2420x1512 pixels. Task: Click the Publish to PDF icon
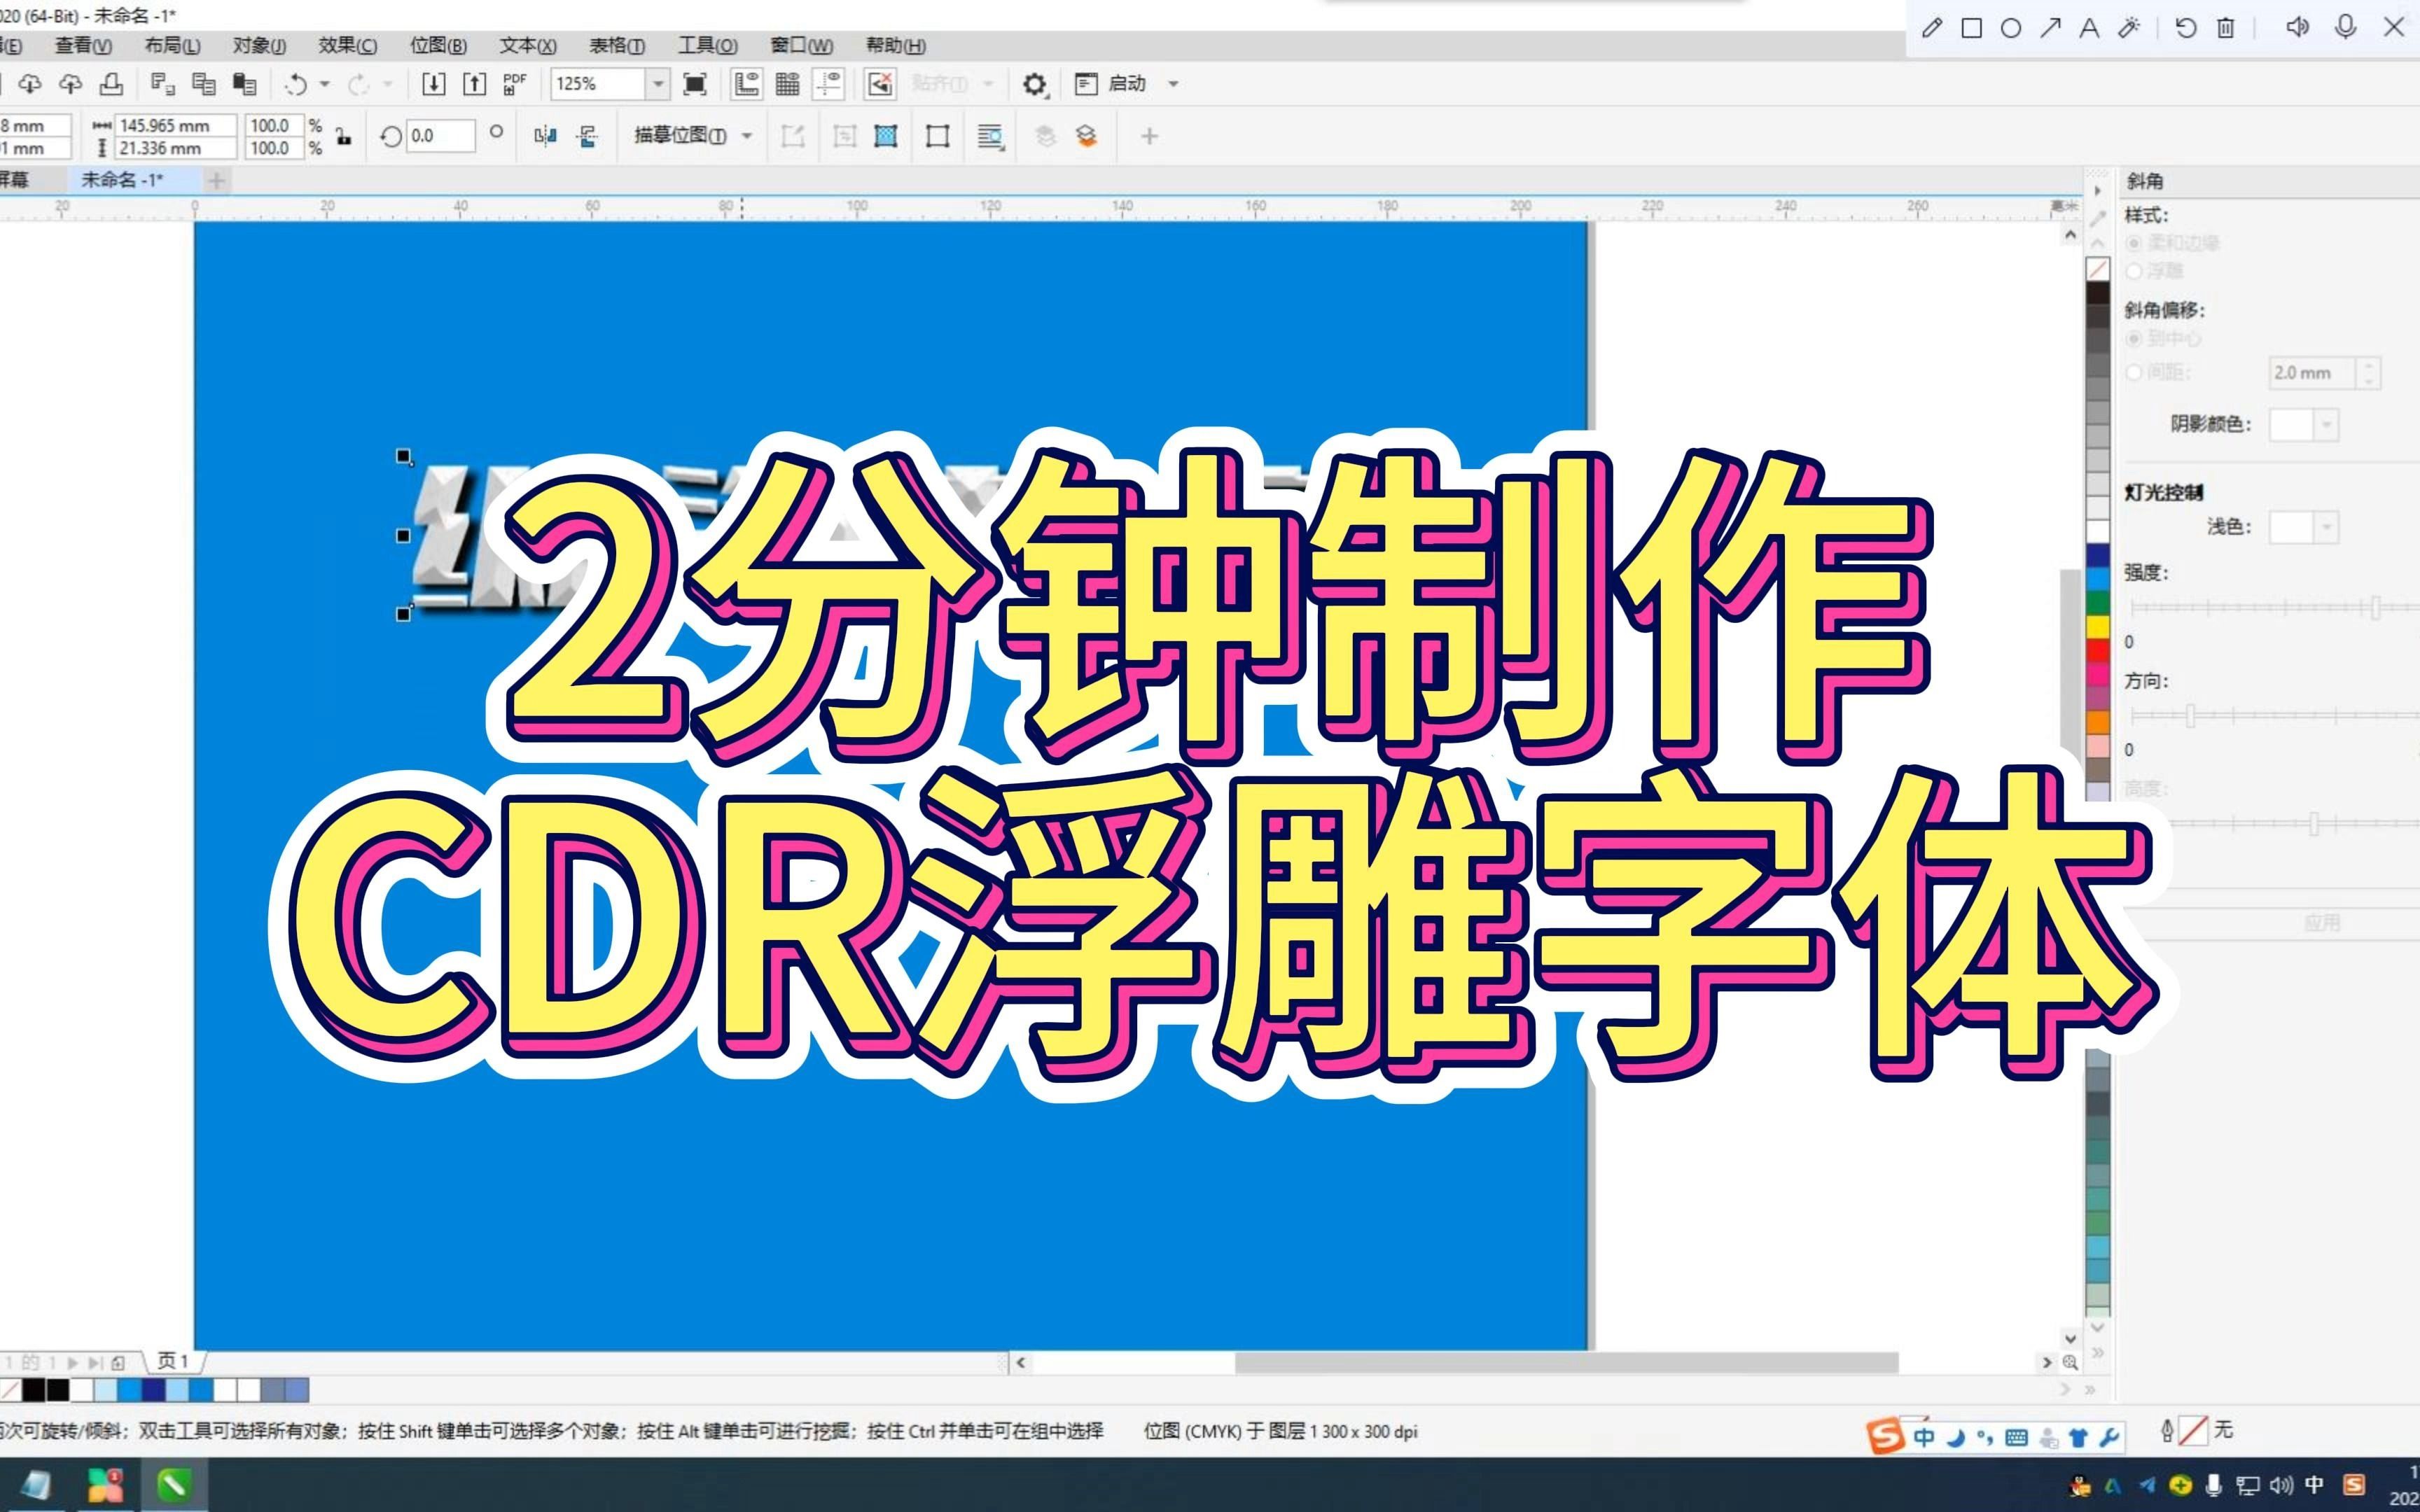(x=515, y=84)
